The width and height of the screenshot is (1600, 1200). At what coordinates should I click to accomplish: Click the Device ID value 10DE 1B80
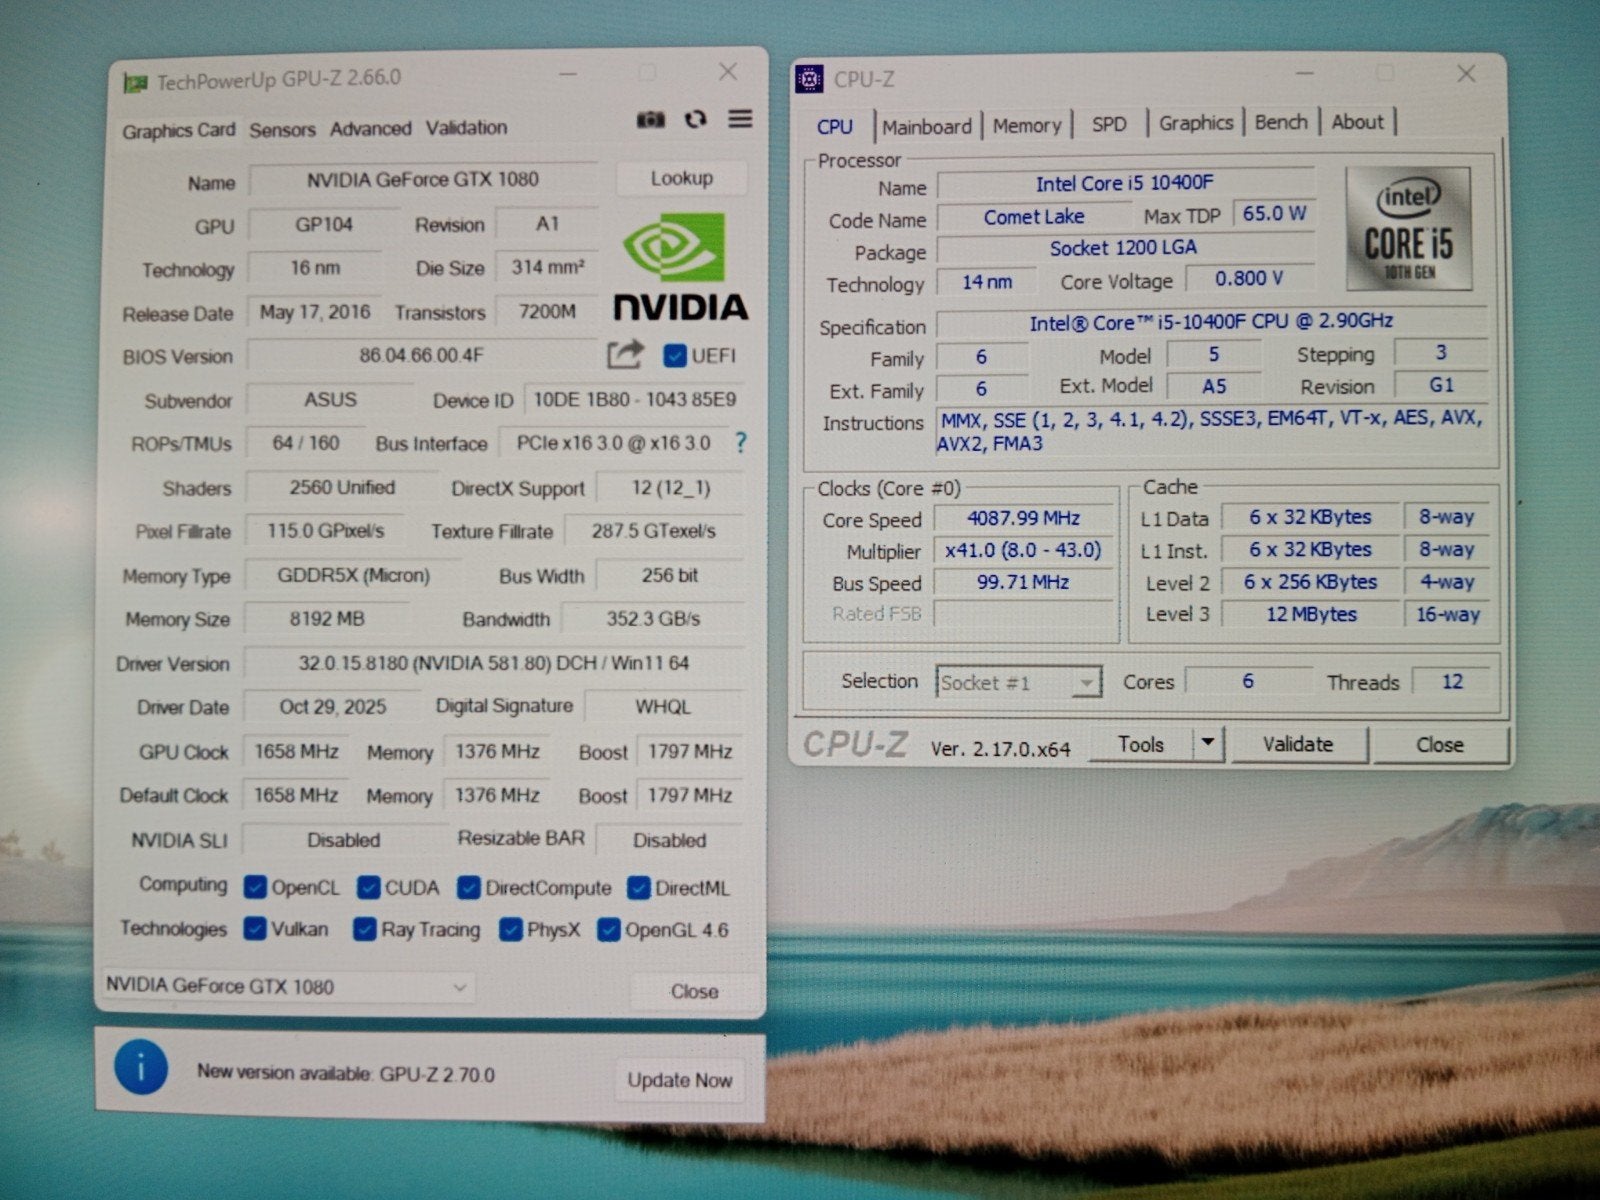tap(634, 400)
